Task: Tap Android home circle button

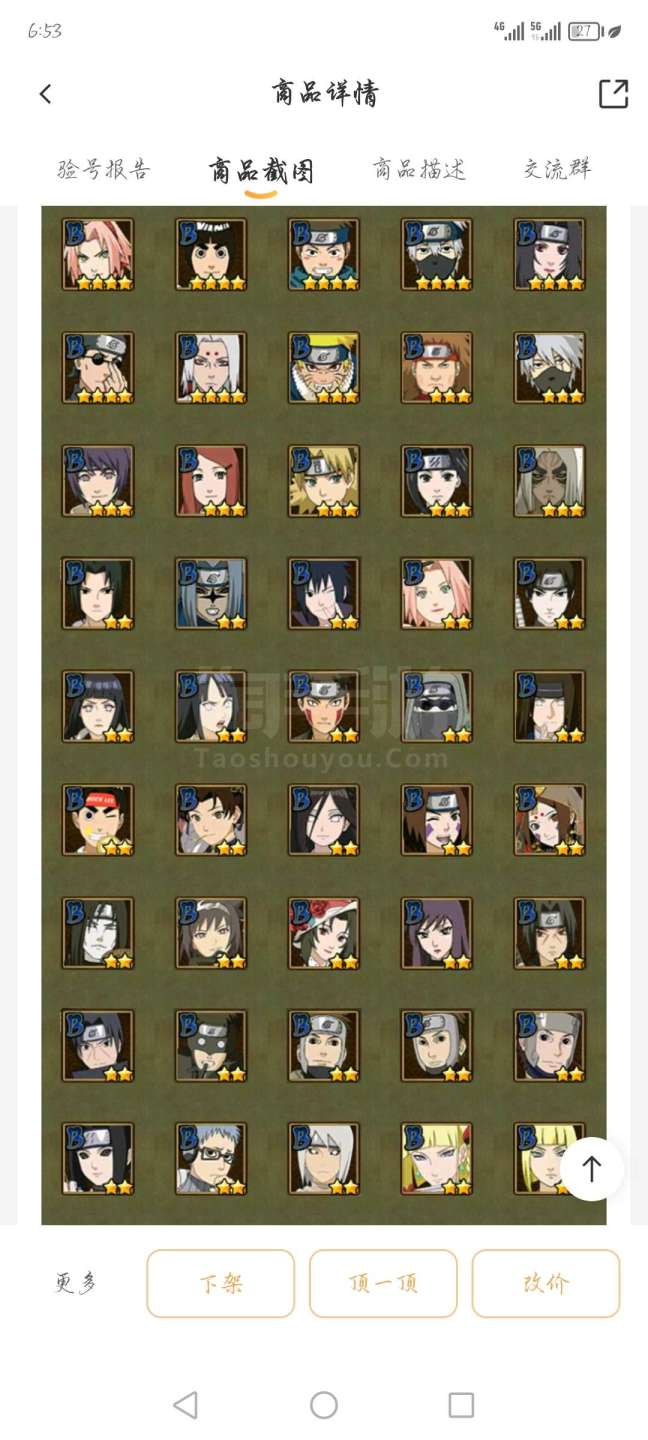Action: coord(324,1405)
